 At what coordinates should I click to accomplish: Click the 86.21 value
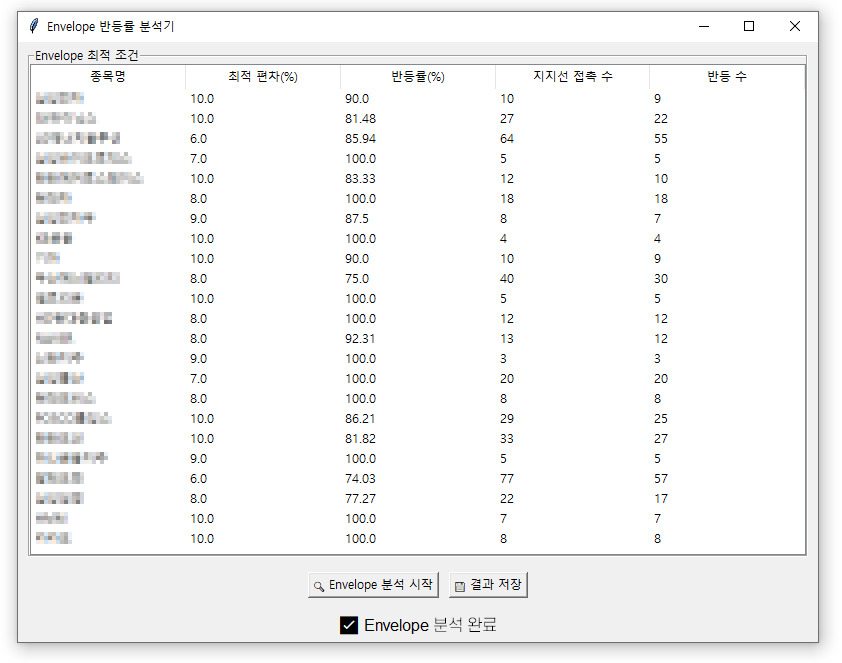(x=360, y=419)
